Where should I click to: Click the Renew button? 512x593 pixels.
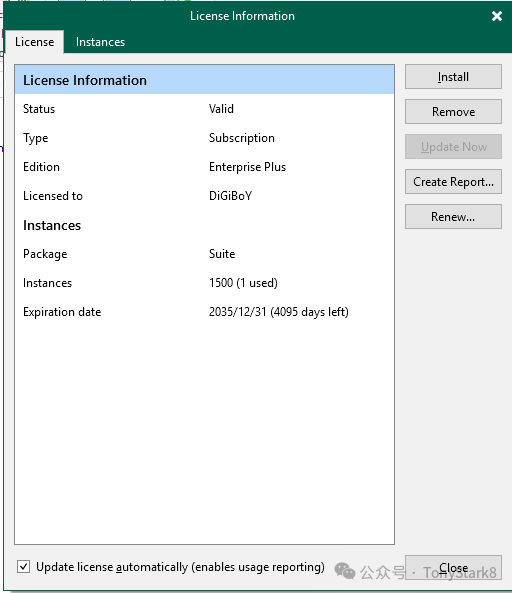click(453, 217)
